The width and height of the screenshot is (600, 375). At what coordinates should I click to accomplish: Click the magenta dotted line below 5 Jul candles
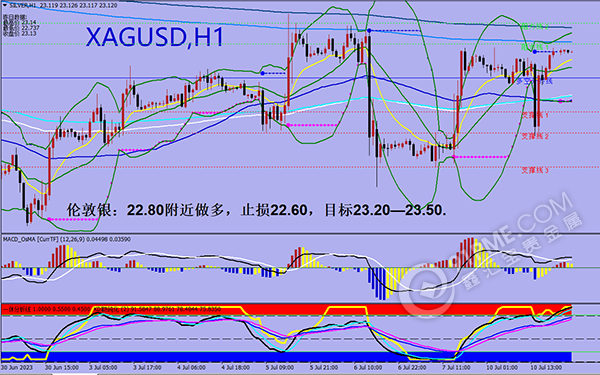pyautogui.click(x=312, y=125)
